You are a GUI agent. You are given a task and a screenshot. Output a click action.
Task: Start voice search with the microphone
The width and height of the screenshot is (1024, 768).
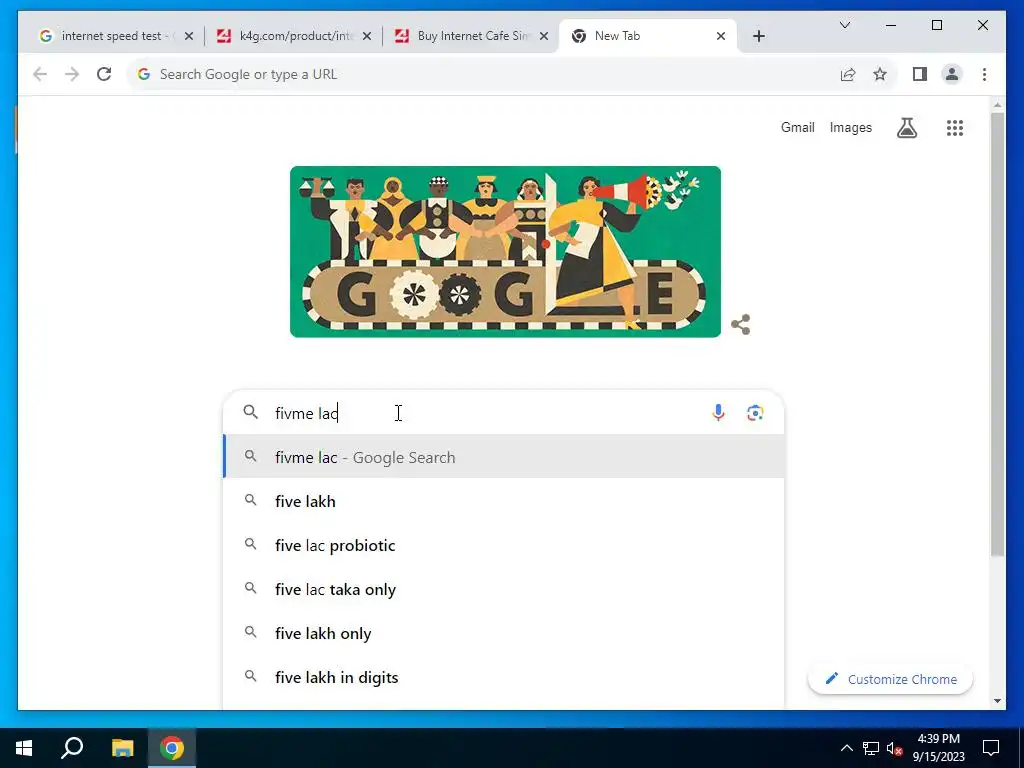tap(718, 413)
